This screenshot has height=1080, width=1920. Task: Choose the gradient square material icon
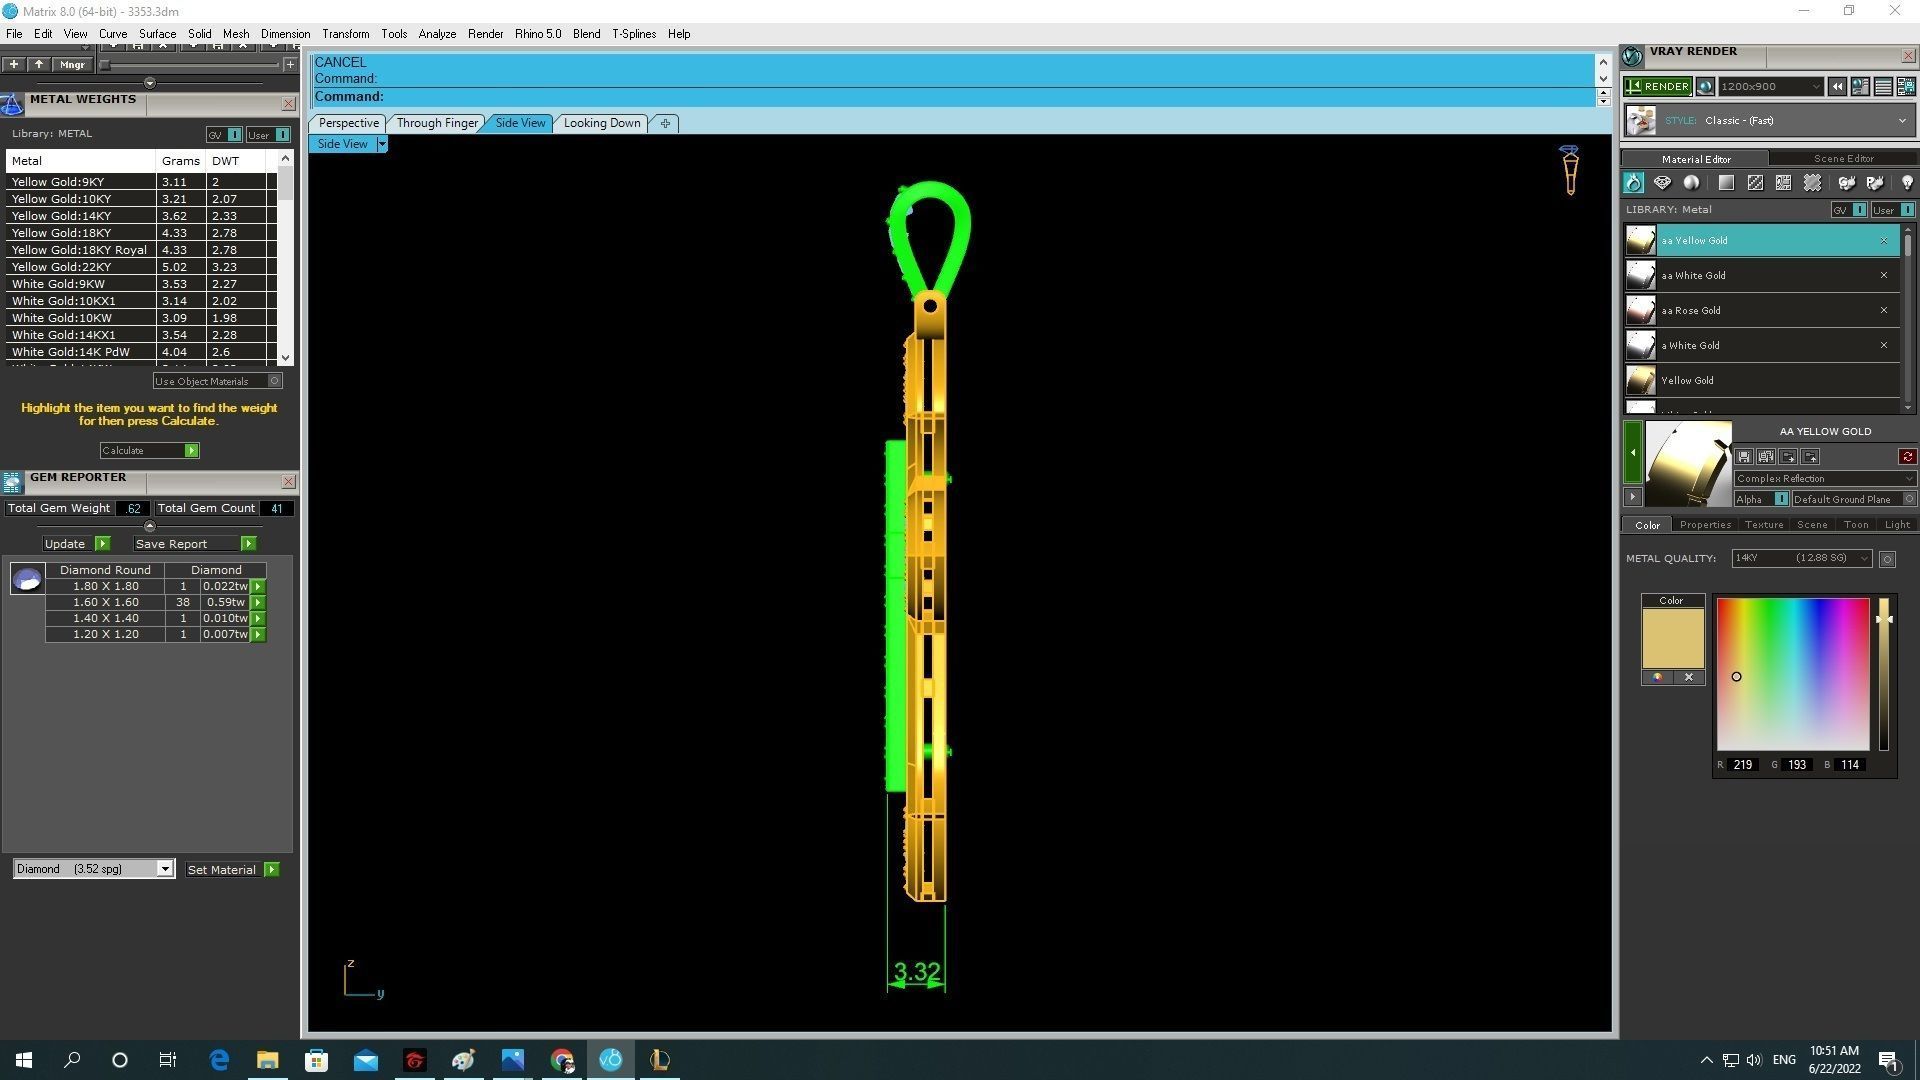click(1726, 183)
